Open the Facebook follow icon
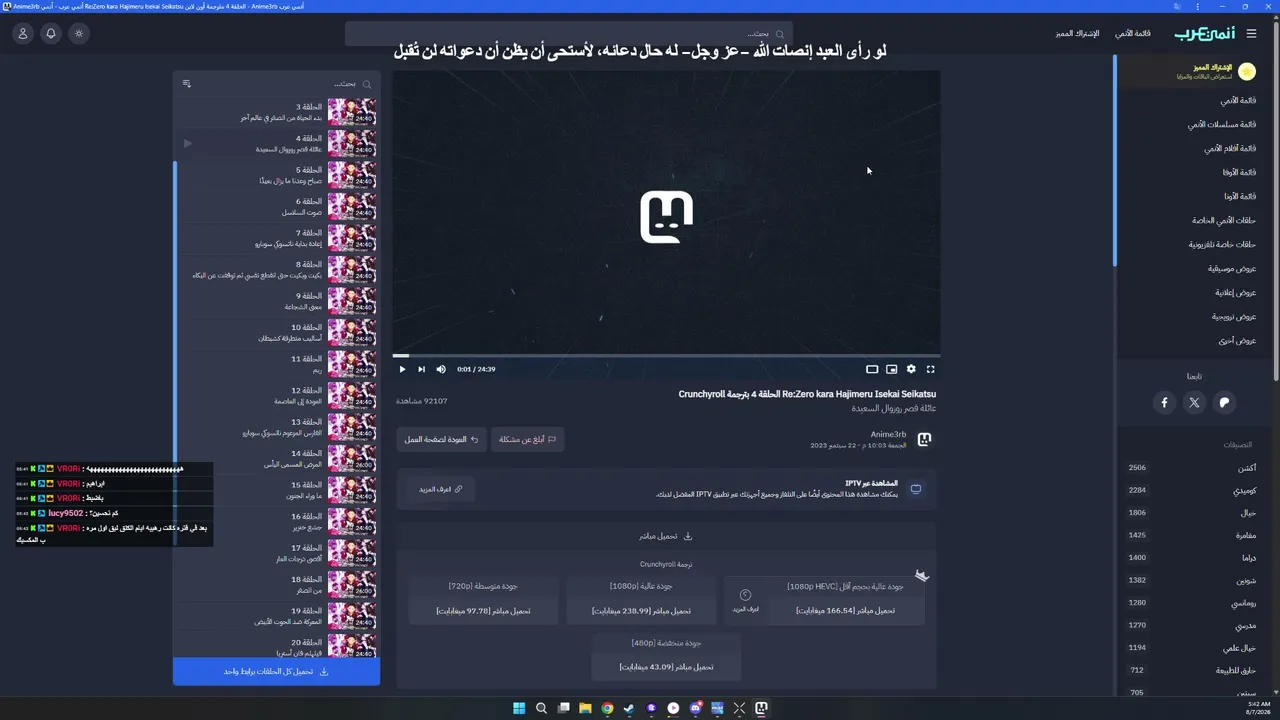The height and width of the screenshot is (720, 1280). point(1164,402)
